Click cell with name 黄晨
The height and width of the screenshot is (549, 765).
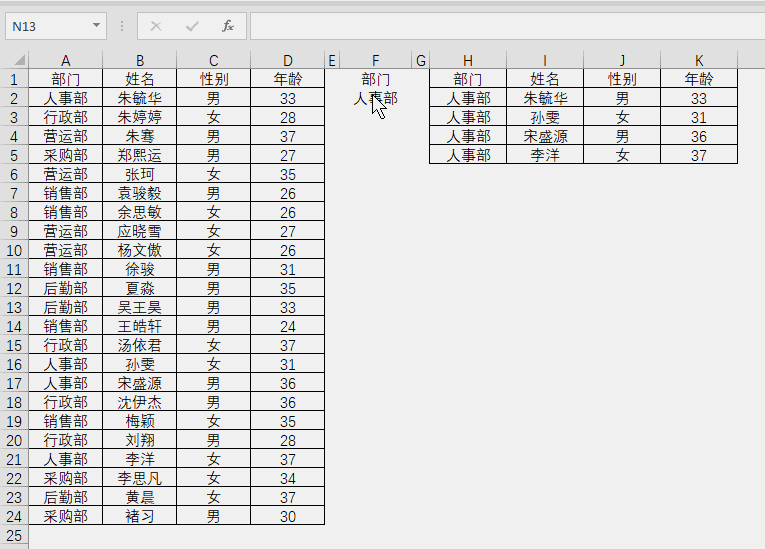tap(140, 497)
